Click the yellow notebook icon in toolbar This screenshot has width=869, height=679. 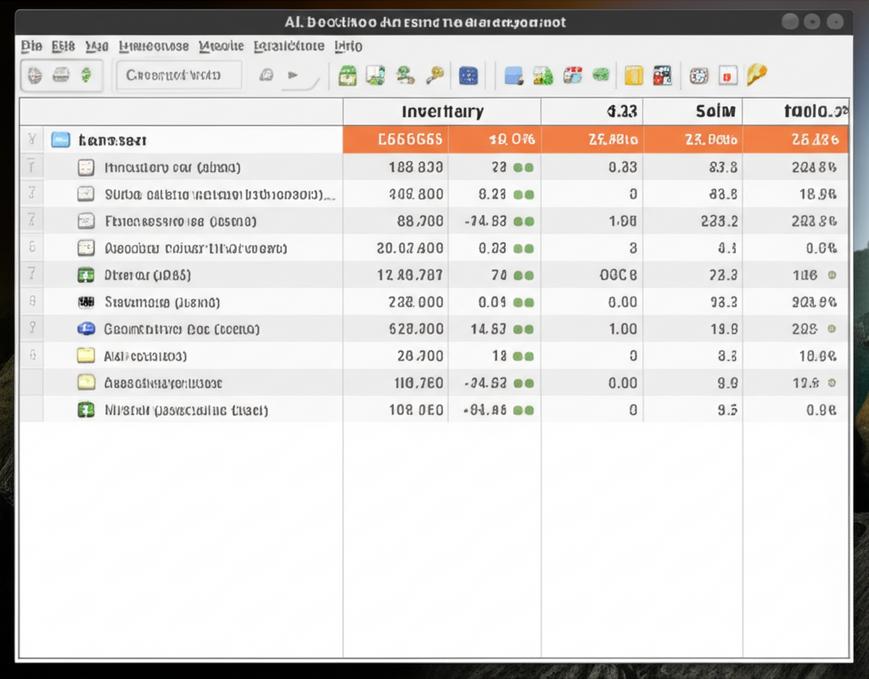pos(633,75)
